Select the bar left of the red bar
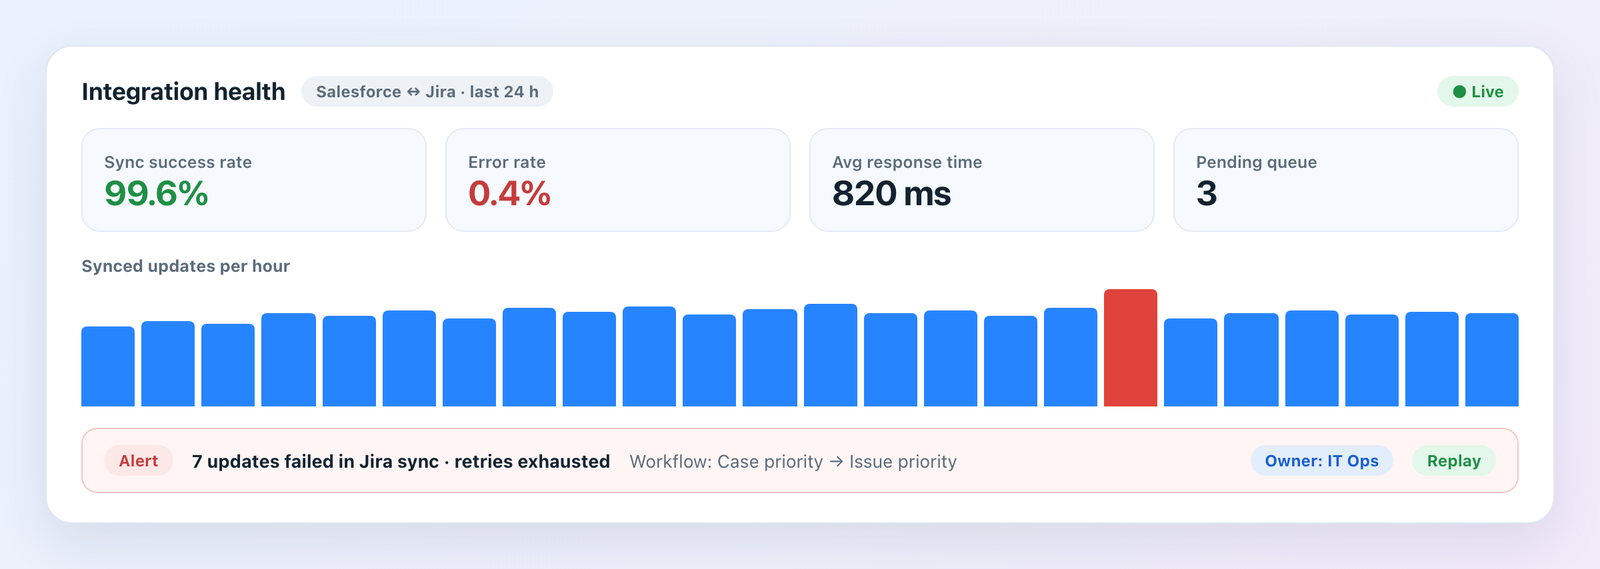Viewport: 1600px width, 569px height. [x=1070, y=357]
